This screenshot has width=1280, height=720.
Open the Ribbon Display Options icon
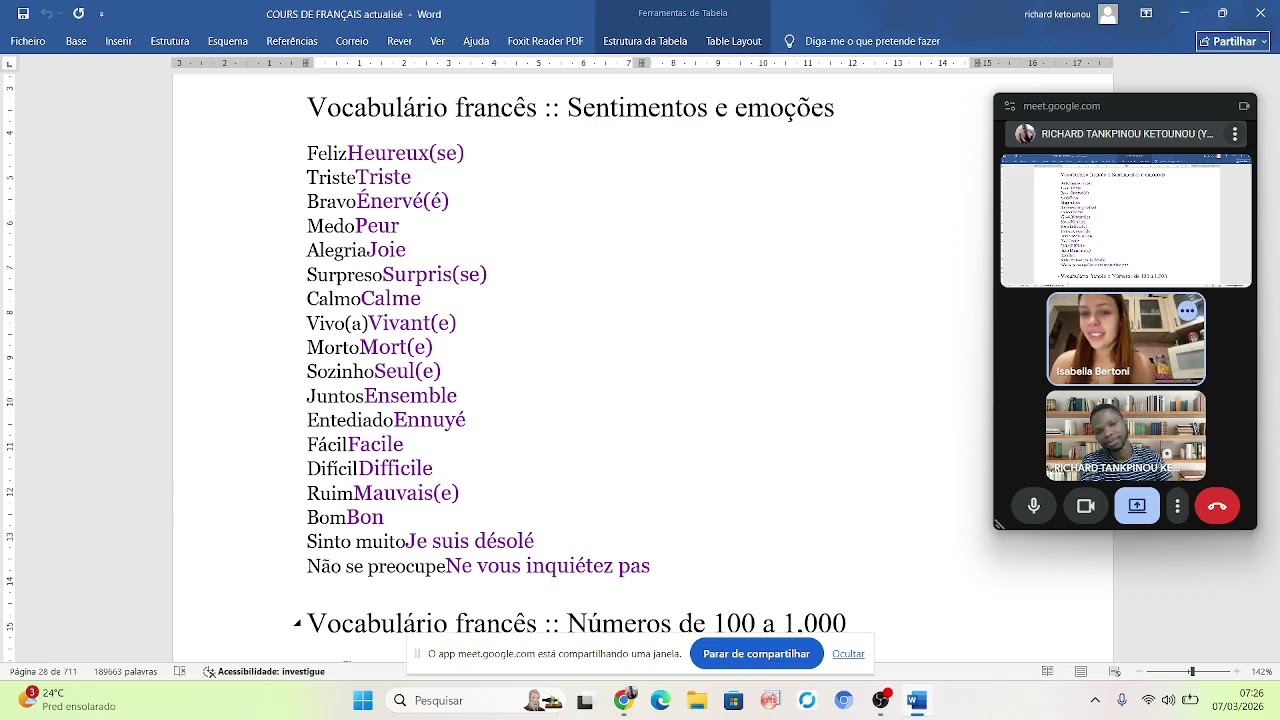coord(1146,13)
